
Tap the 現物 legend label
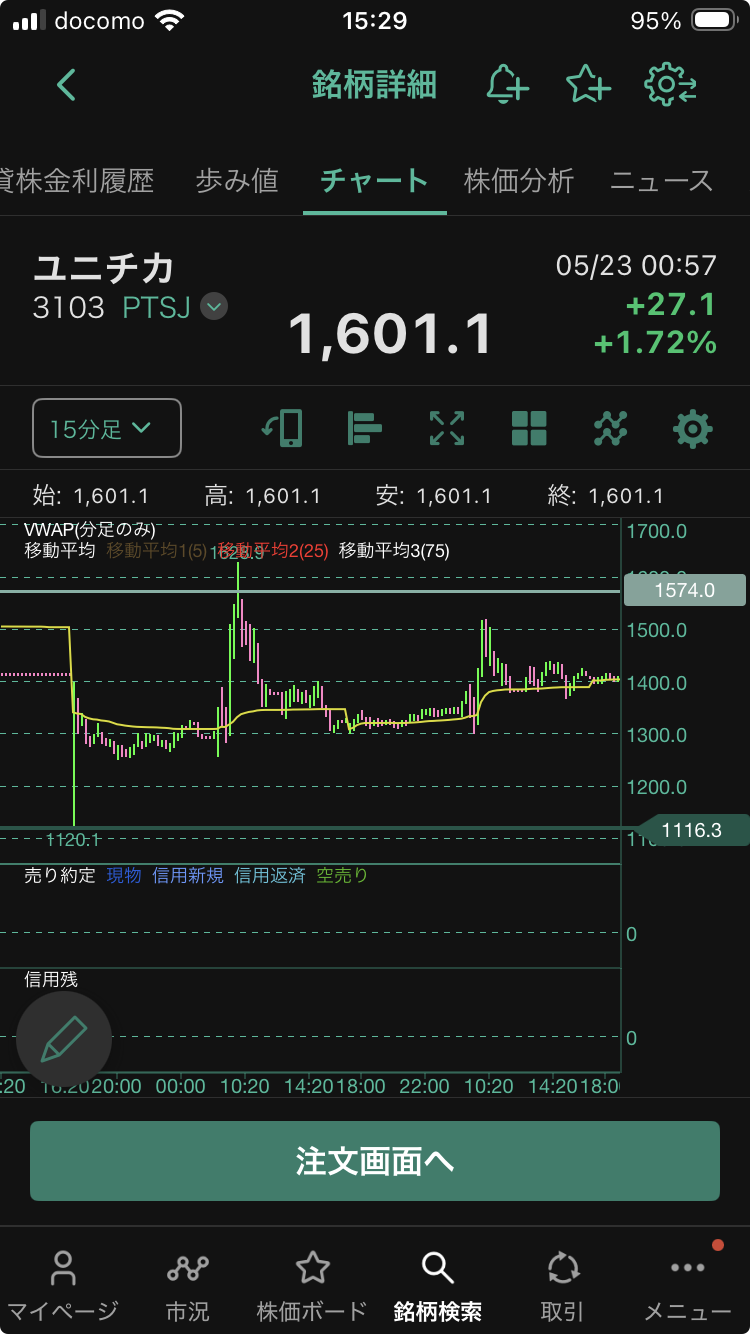point(124,875)
